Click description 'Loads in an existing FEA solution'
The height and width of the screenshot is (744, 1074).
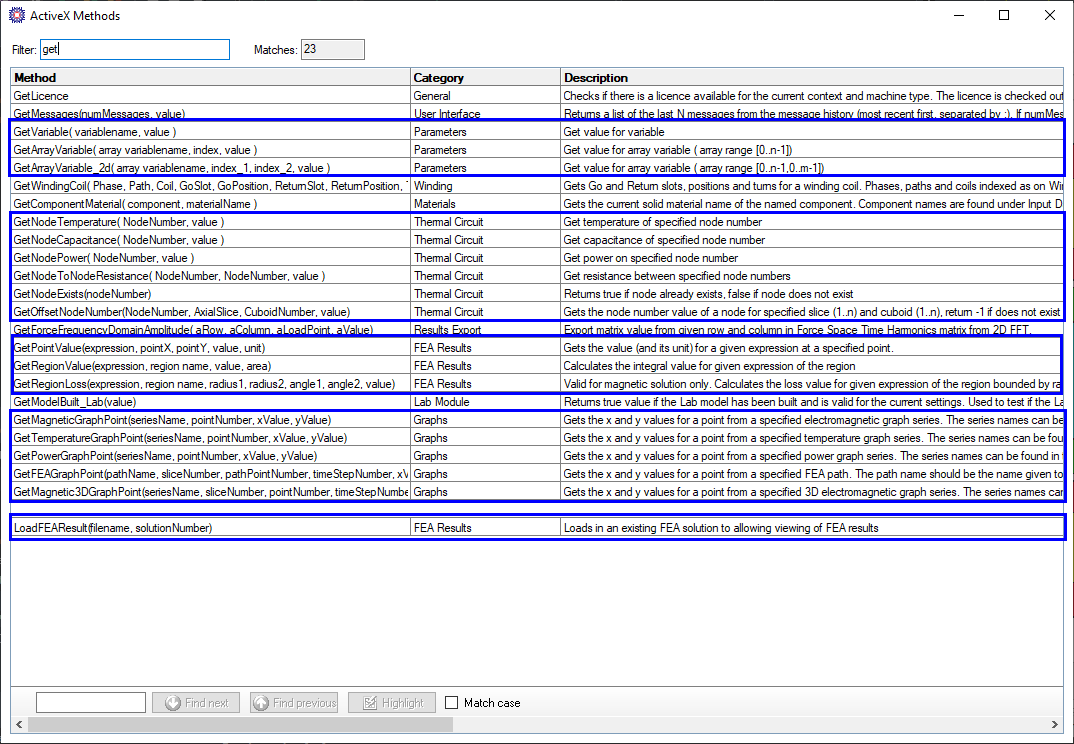721,528
